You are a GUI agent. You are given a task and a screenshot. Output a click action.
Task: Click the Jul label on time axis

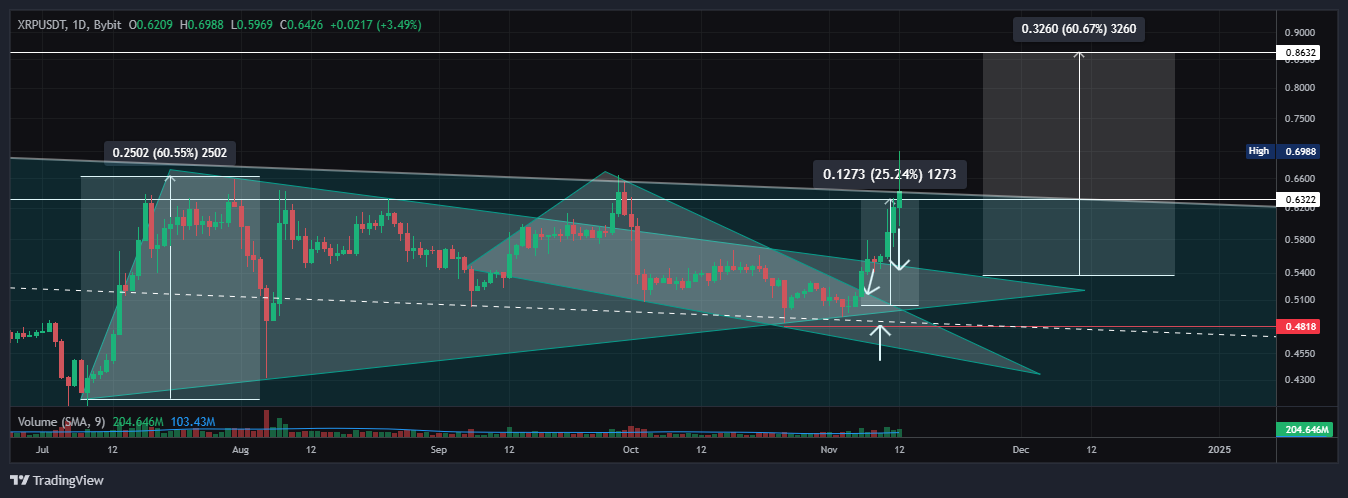[x=41, y=451]
